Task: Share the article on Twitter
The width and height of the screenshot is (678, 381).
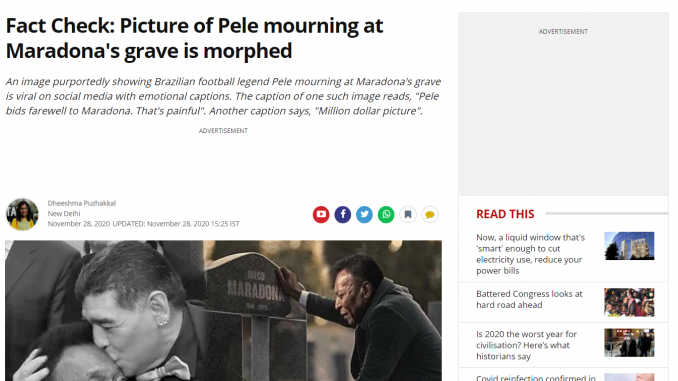Action: coord(364,215)
